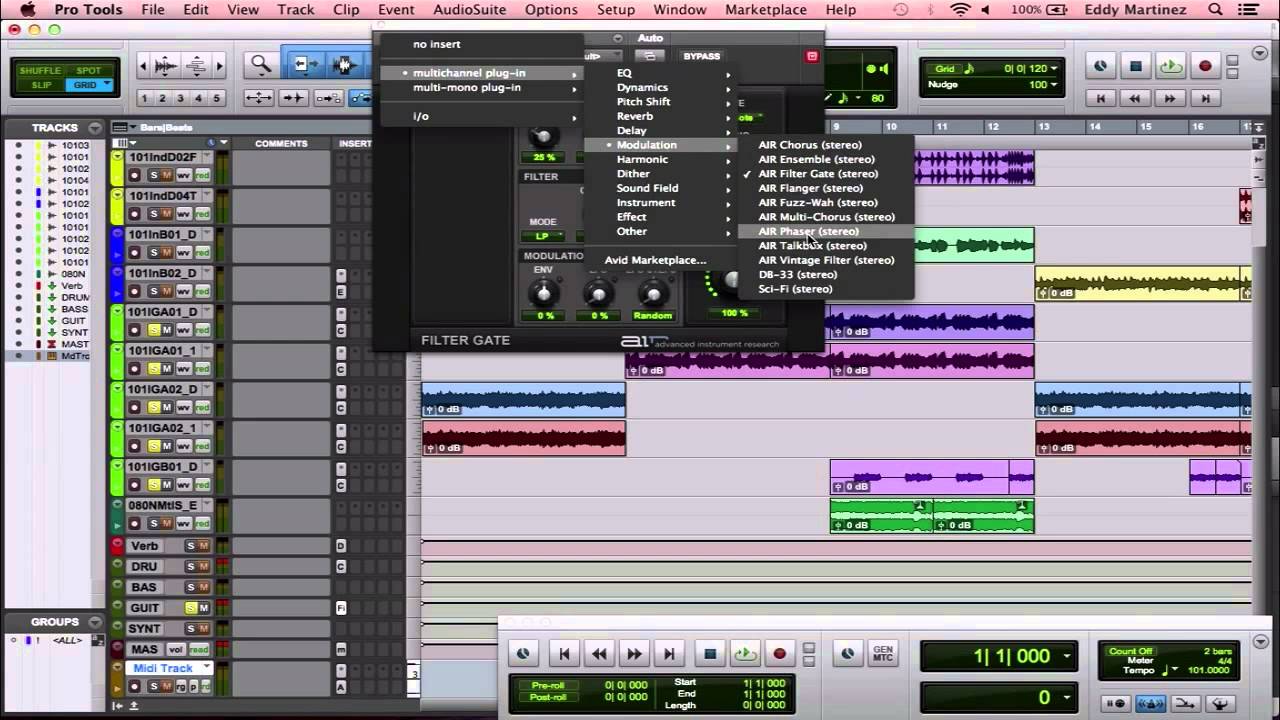
Task: Open the Transport main counter dropdown
Action: click(1068, 657)
